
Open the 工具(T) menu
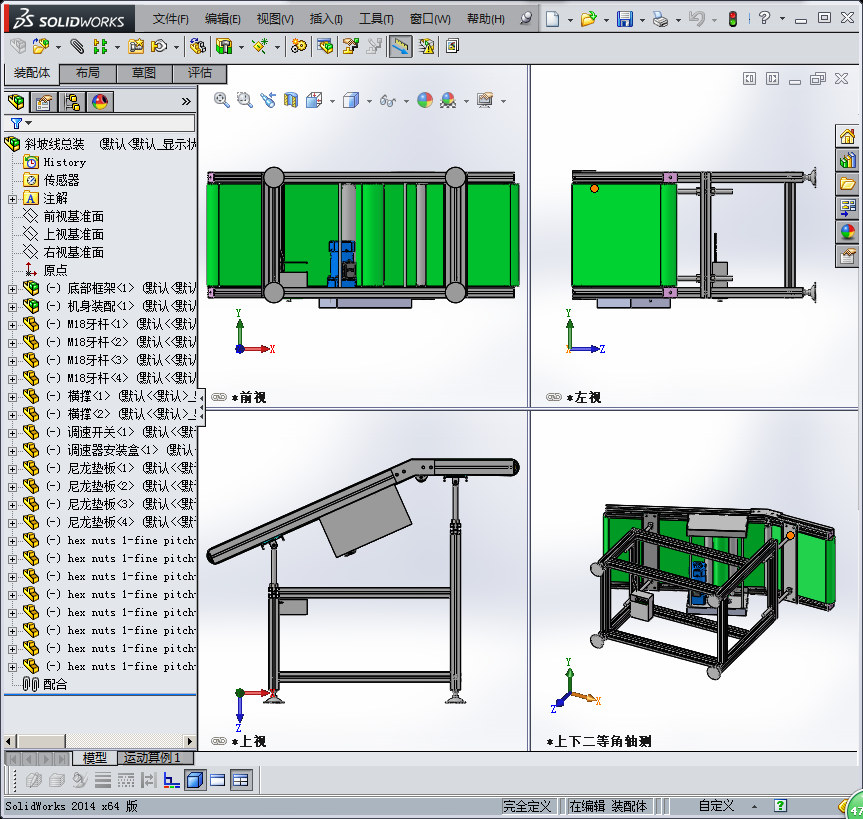click(376, 19)
